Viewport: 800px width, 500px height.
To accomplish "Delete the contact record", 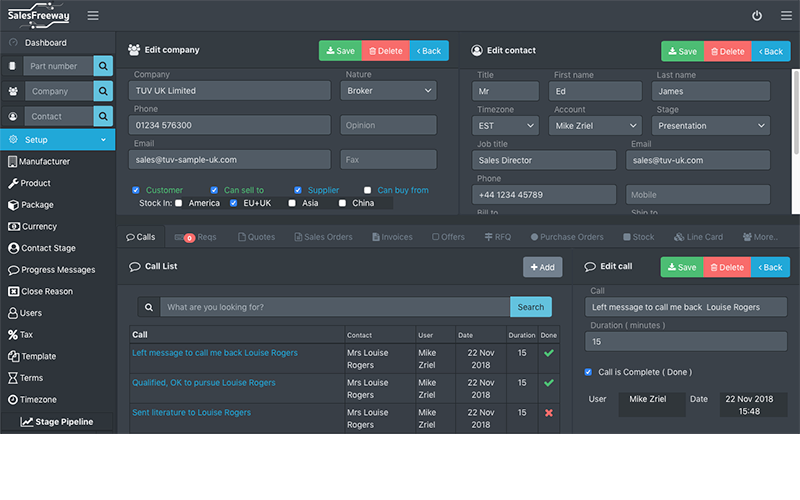I will point(728,51).
